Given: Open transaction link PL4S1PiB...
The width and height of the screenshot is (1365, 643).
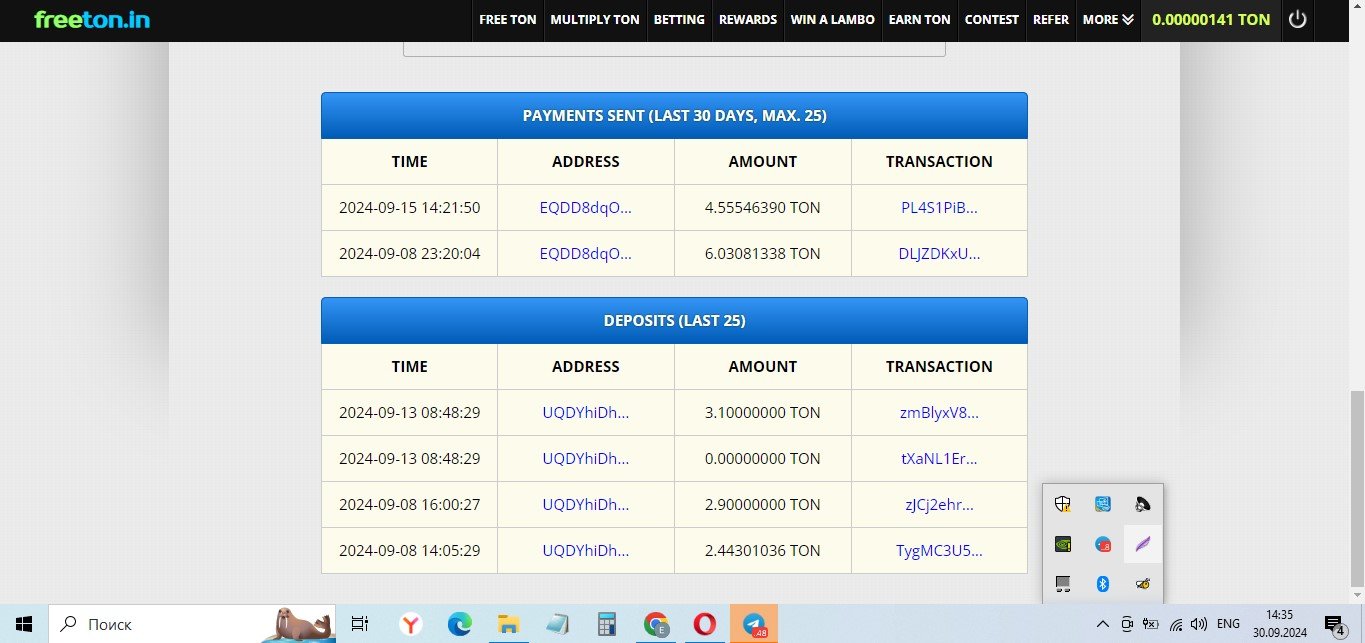Looking at the screenshot, I should pos(939,208).
